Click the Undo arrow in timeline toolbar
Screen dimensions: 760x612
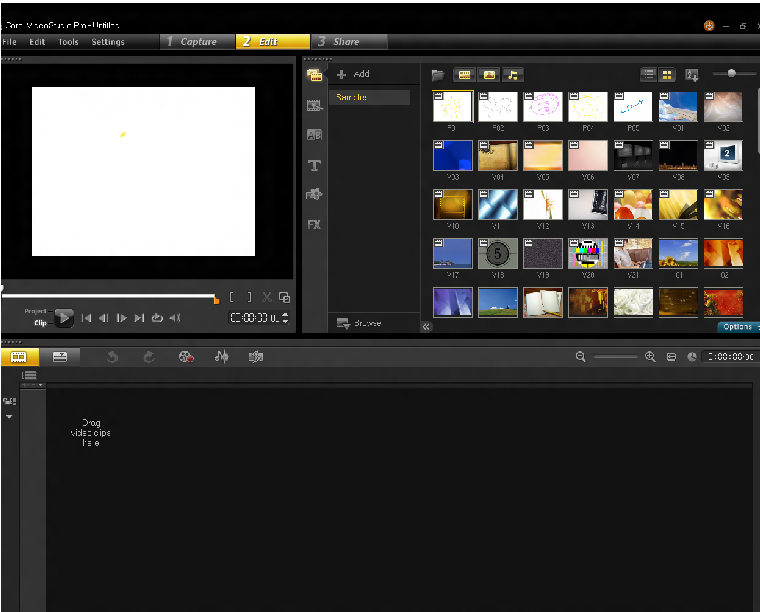coord(112,357)
